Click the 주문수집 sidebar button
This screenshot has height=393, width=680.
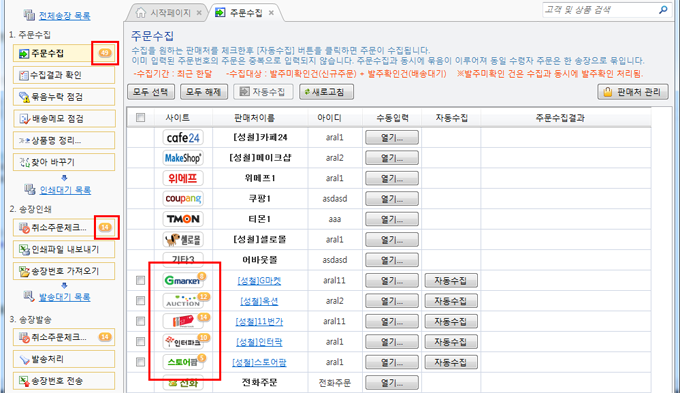(x=64, y=53)
